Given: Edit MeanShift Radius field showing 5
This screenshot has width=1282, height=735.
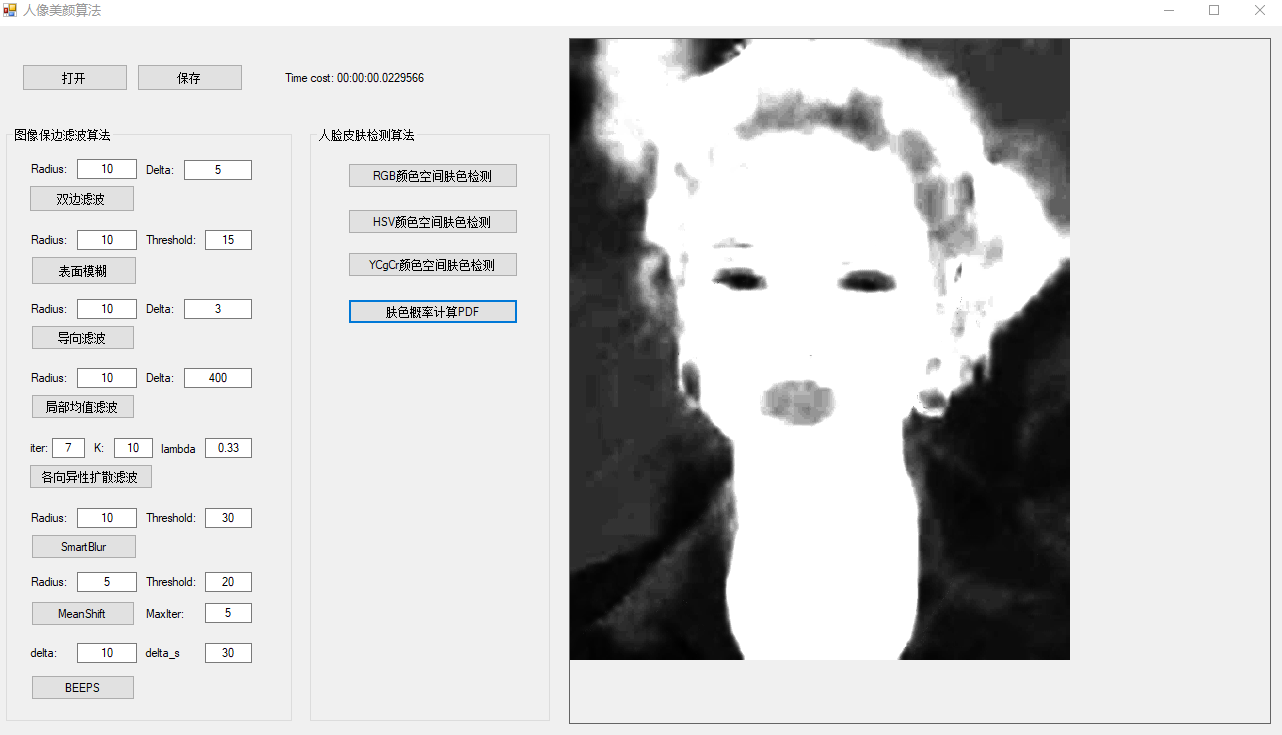Looking at the screenshot, I should pos(107,582).
